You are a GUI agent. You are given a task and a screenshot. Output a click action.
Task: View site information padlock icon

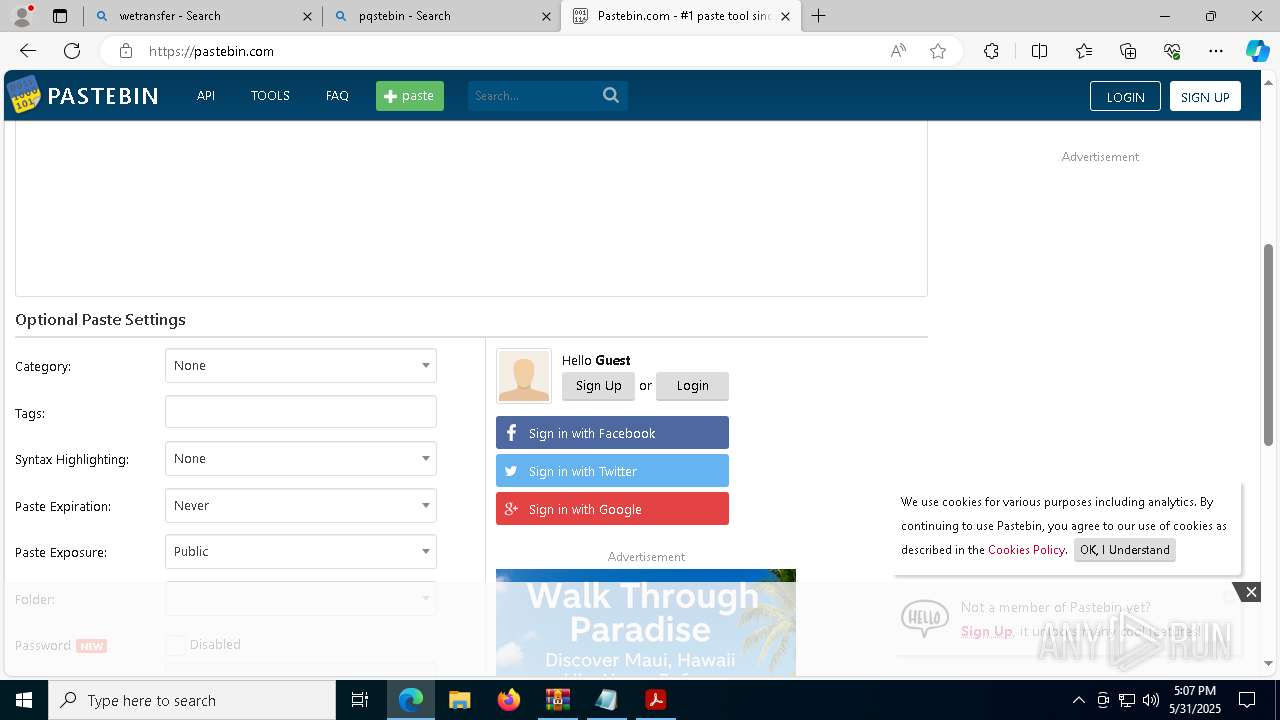pyautogui.click(x=125, y=51)
